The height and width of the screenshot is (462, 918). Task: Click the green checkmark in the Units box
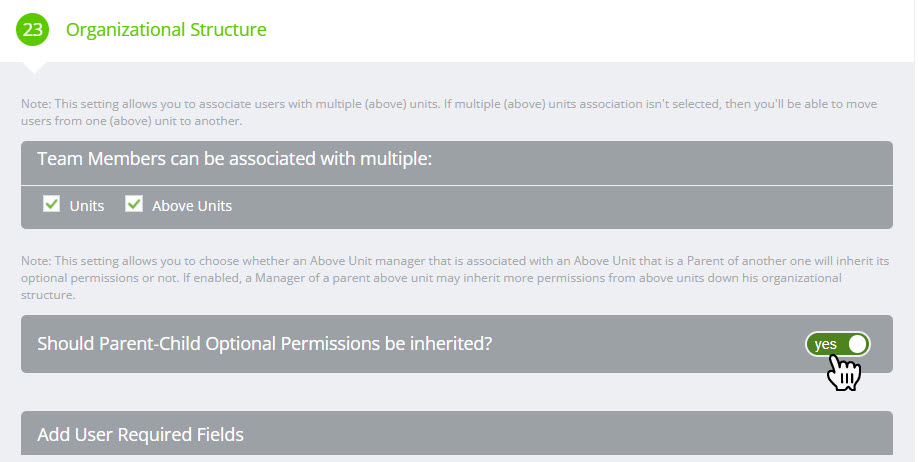pyautogui.click(x=52, y=203)
